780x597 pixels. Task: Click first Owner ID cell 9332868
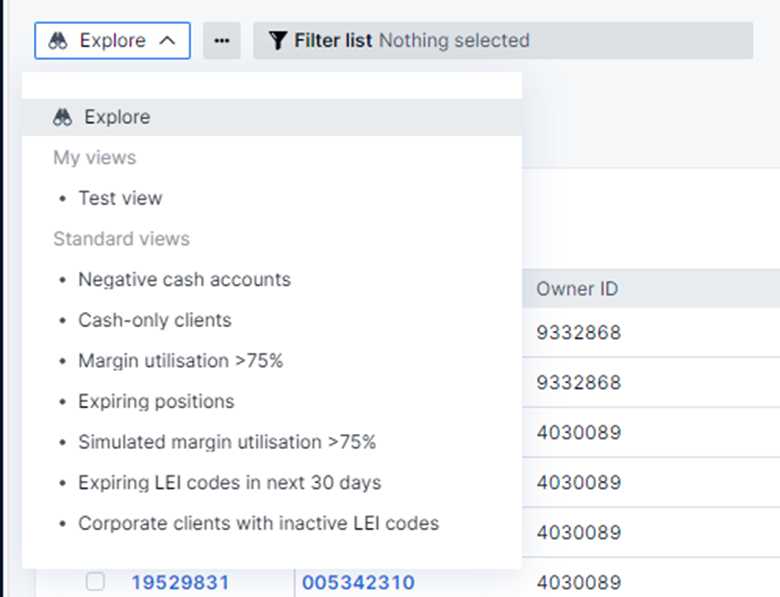click(x=578, y=332)
